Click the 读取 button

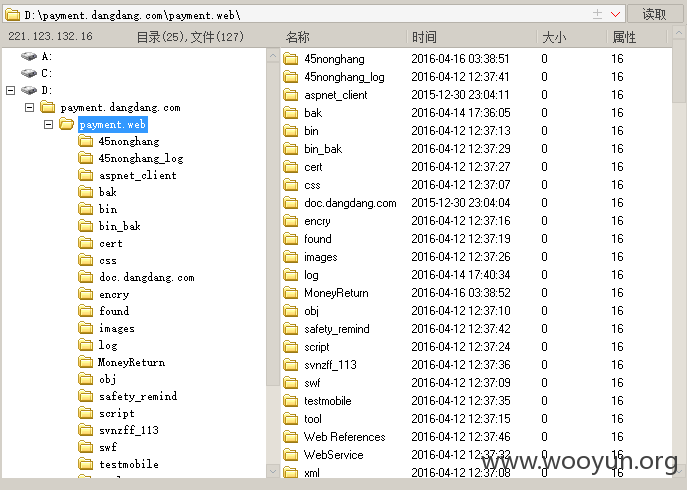655,14
